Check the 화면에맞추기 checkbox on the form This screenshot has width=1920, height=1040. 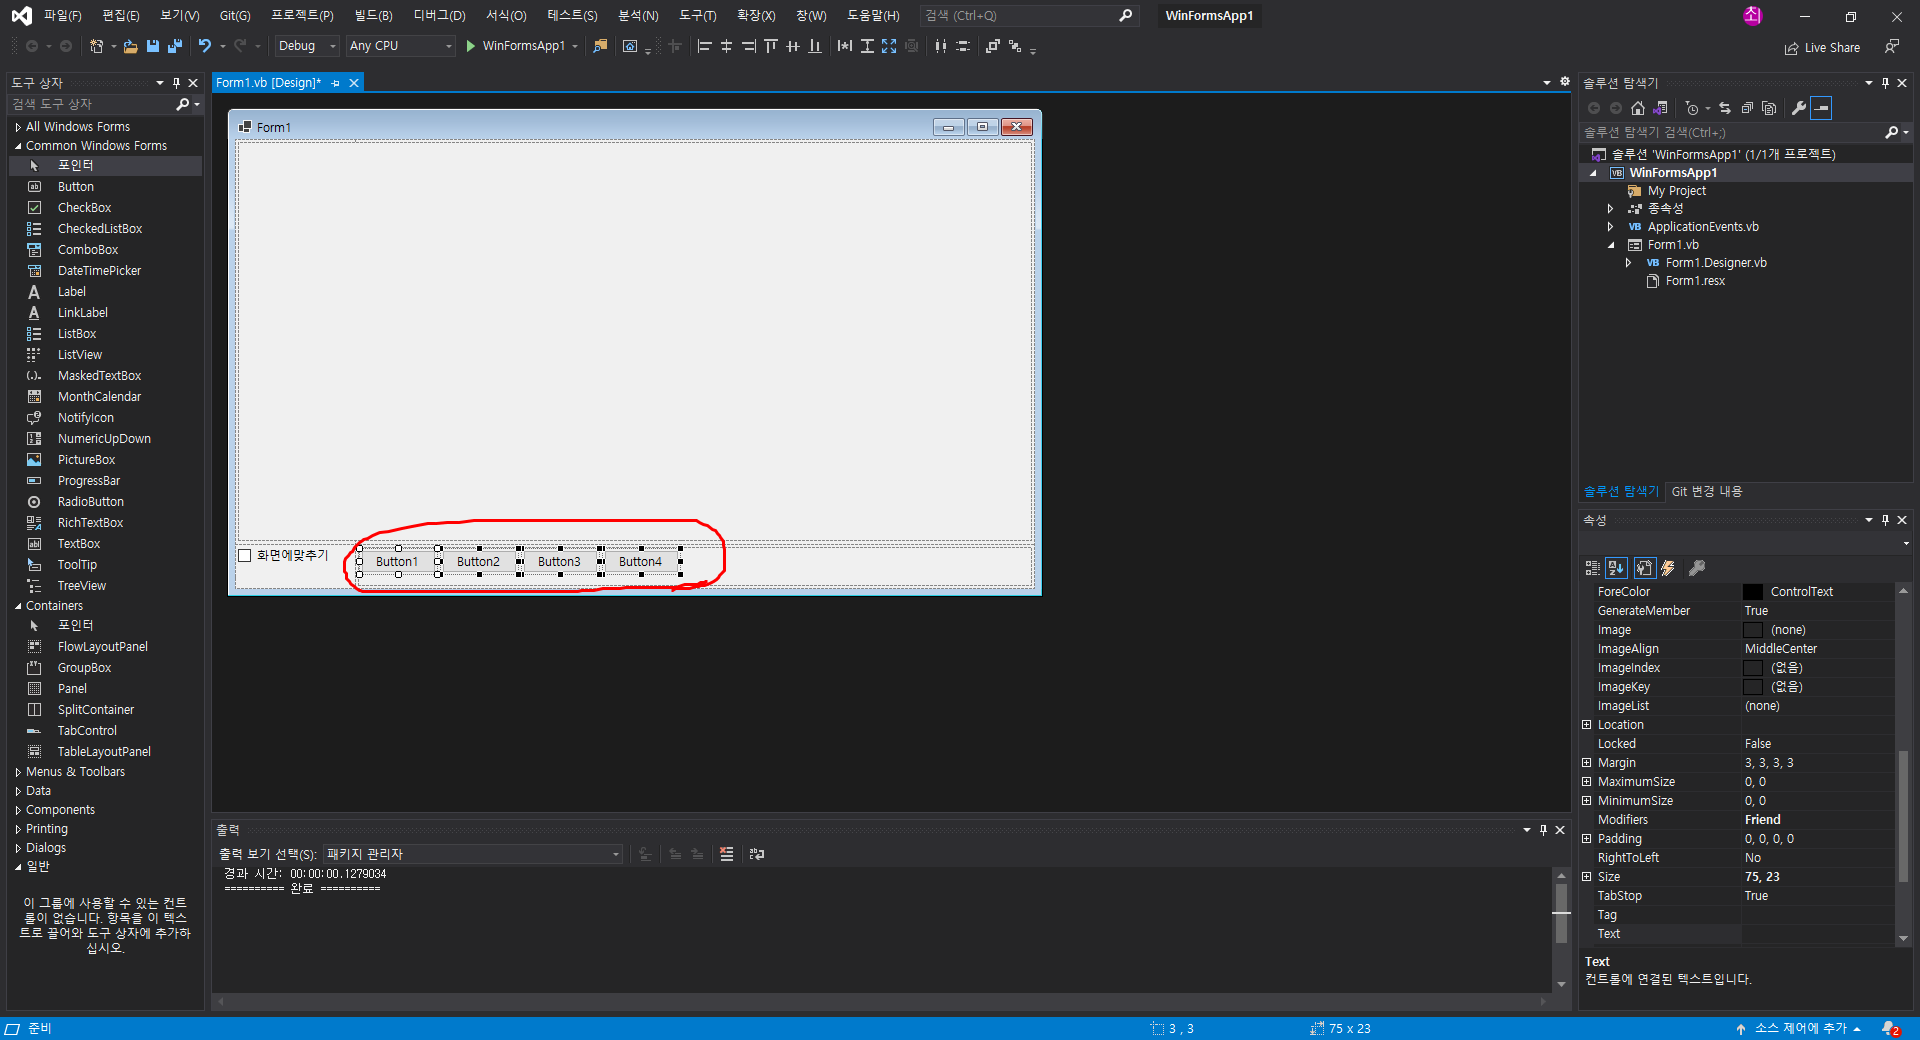click(x=245, y=555)
